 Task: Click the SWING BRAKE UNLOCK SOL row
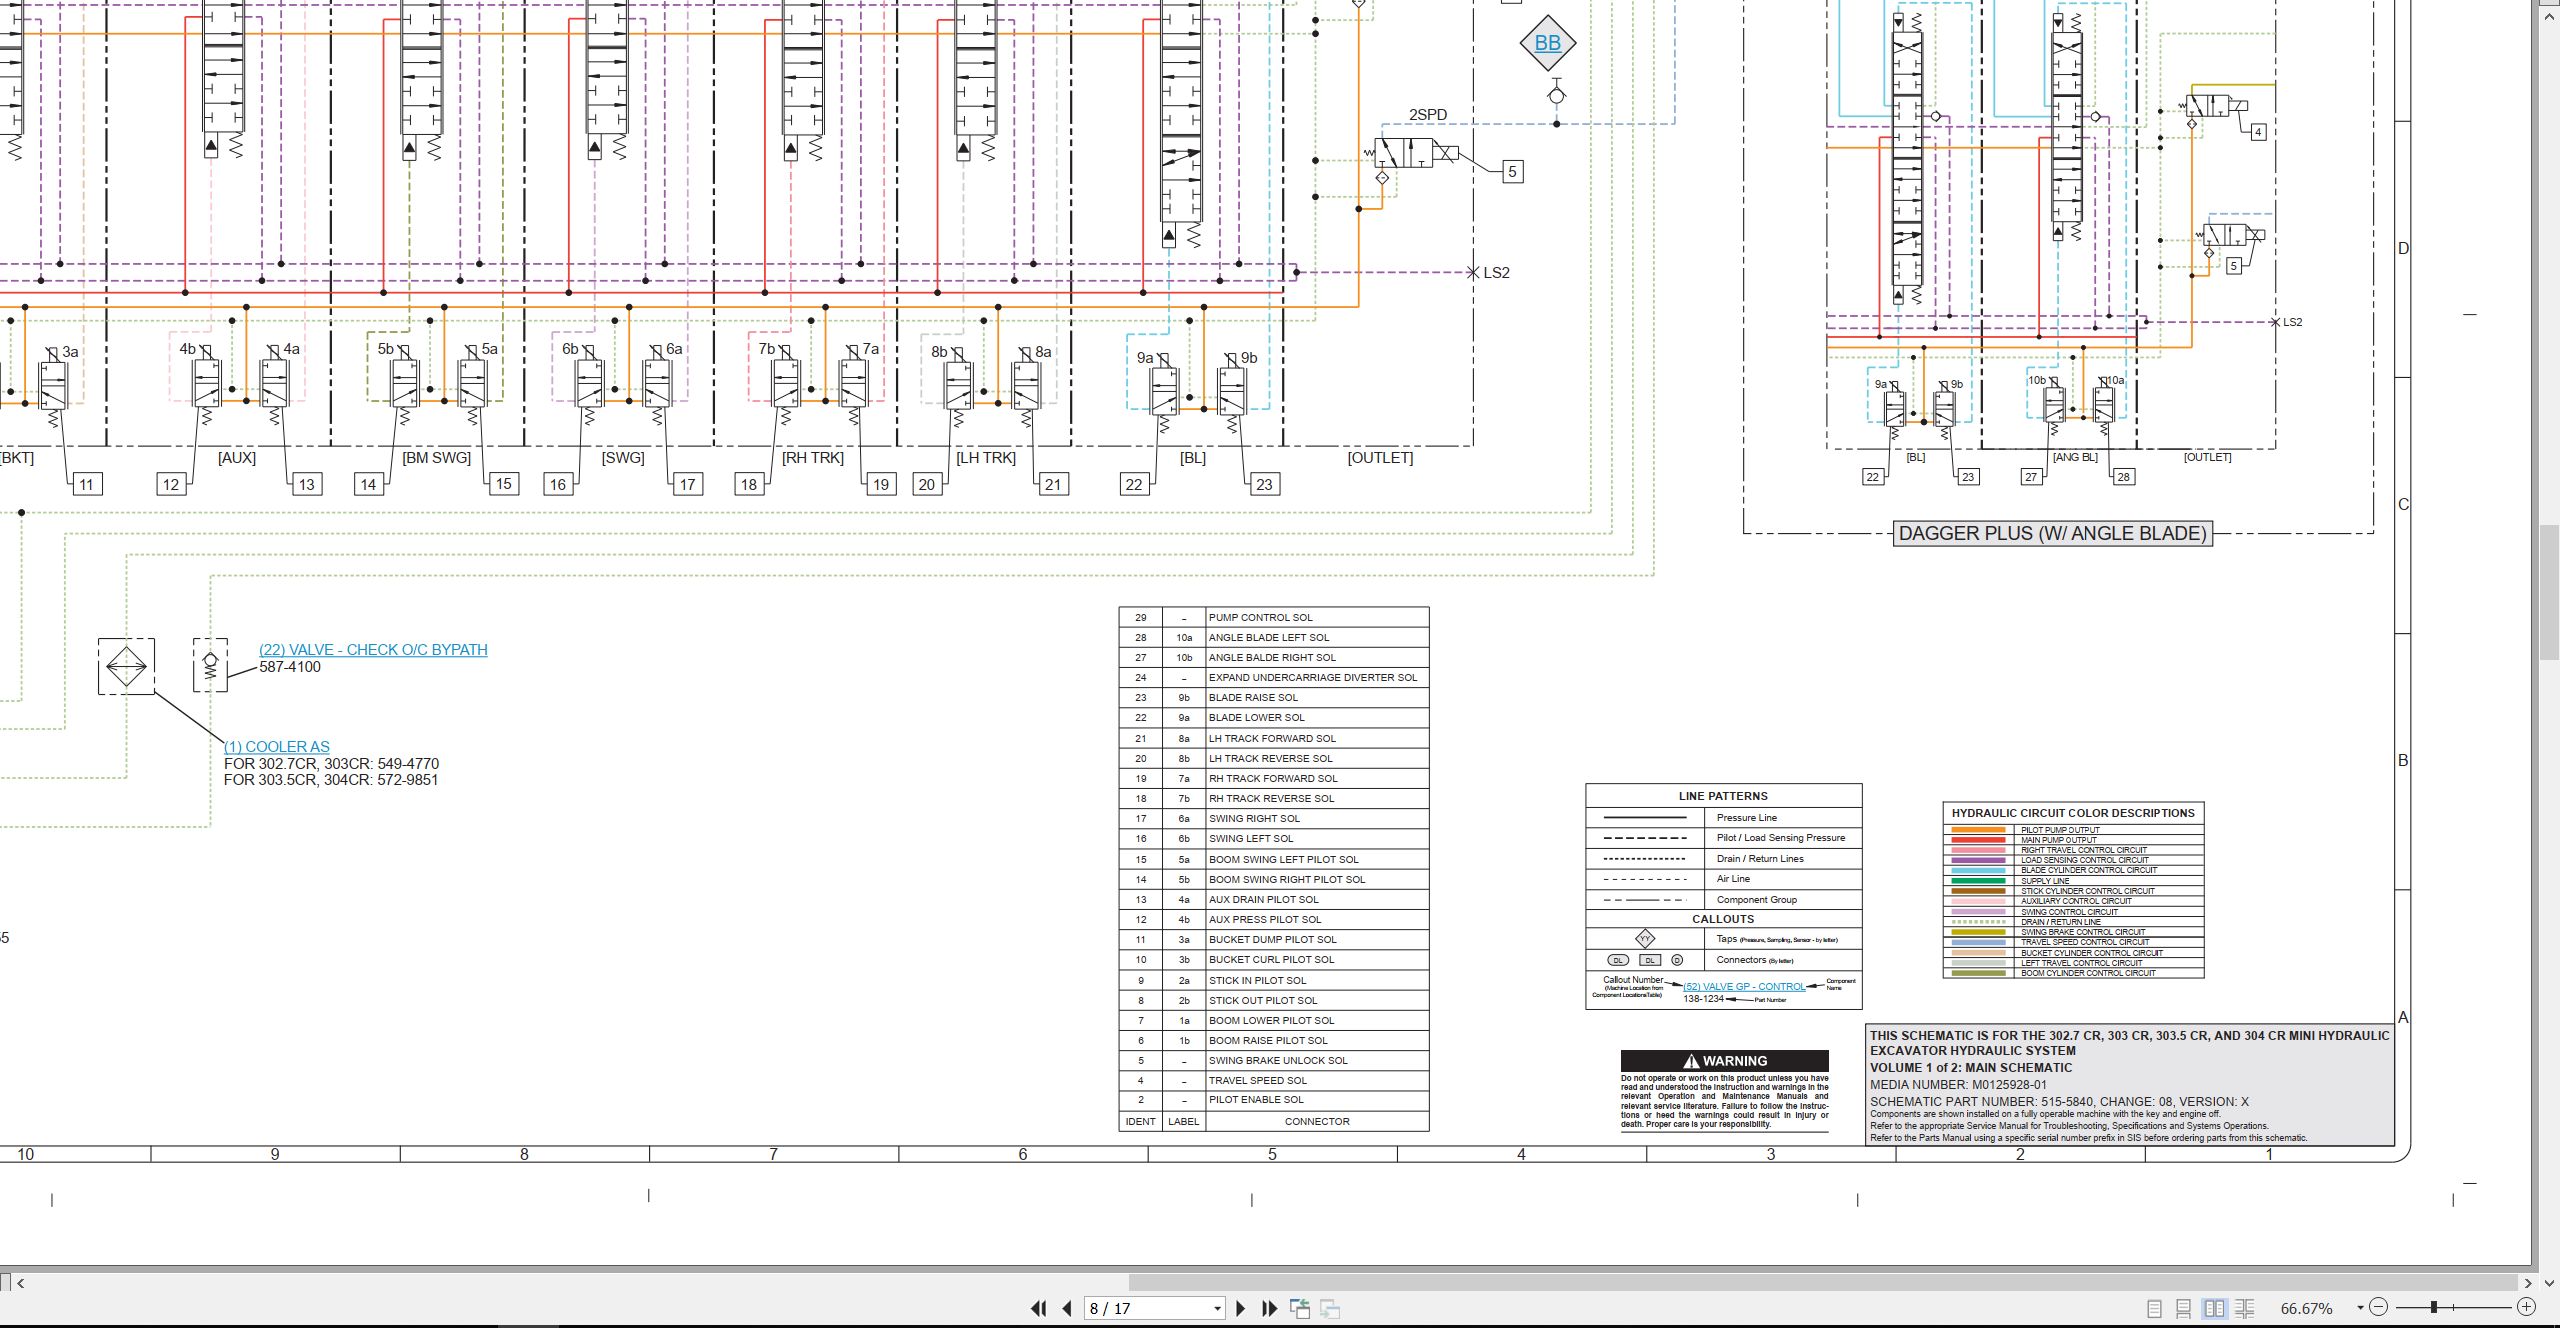point(1273,1060)
